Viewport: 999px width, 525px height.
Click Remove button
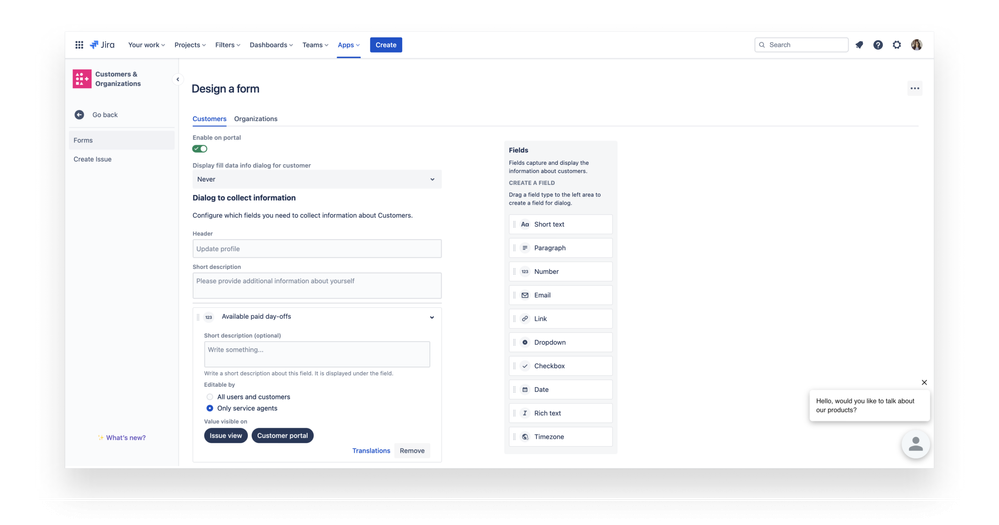pos(412,450)
